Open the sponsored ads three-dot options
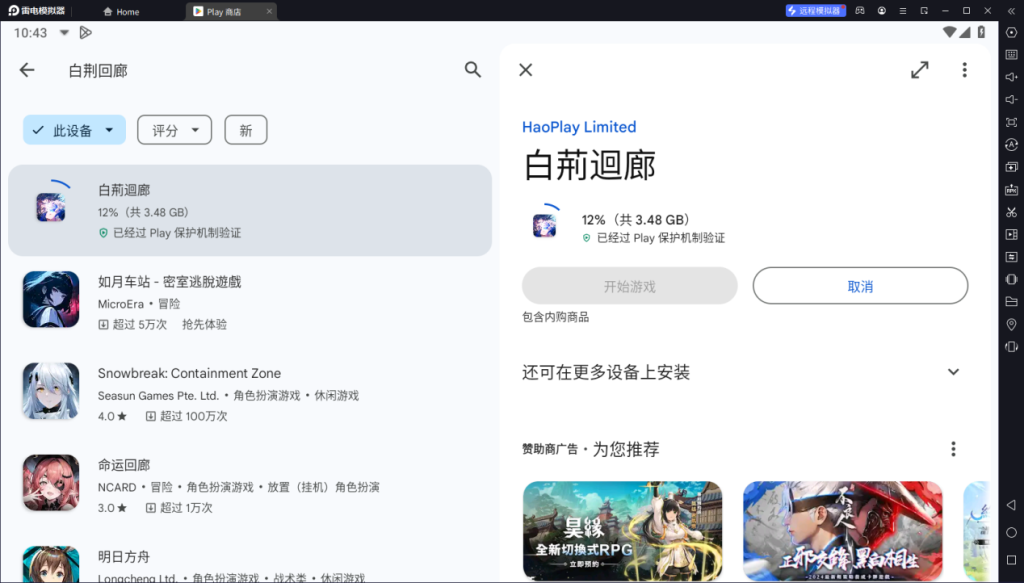Viewport: 1024px width, 583px height. pos(953,449)
